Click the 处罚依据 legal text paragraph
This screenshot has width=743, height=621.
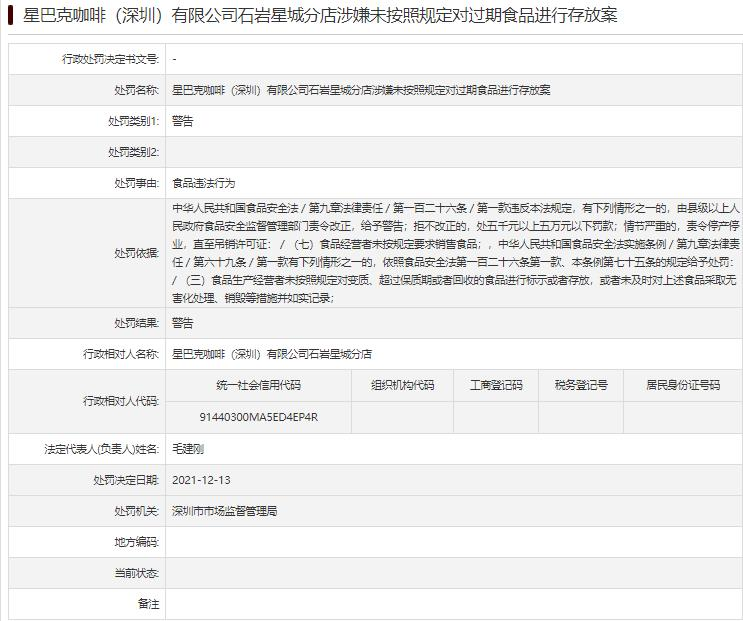[x=455, y=253]
